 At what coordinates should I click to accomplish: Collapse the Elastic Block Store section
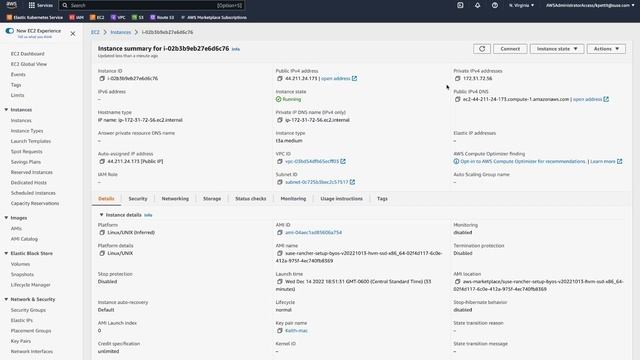click(x=6, y=253)
